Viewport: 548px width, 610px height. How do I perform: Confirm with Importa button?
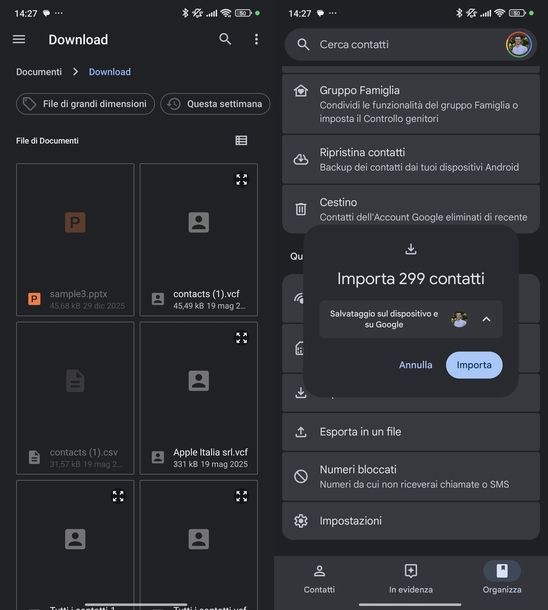[474, 365]
